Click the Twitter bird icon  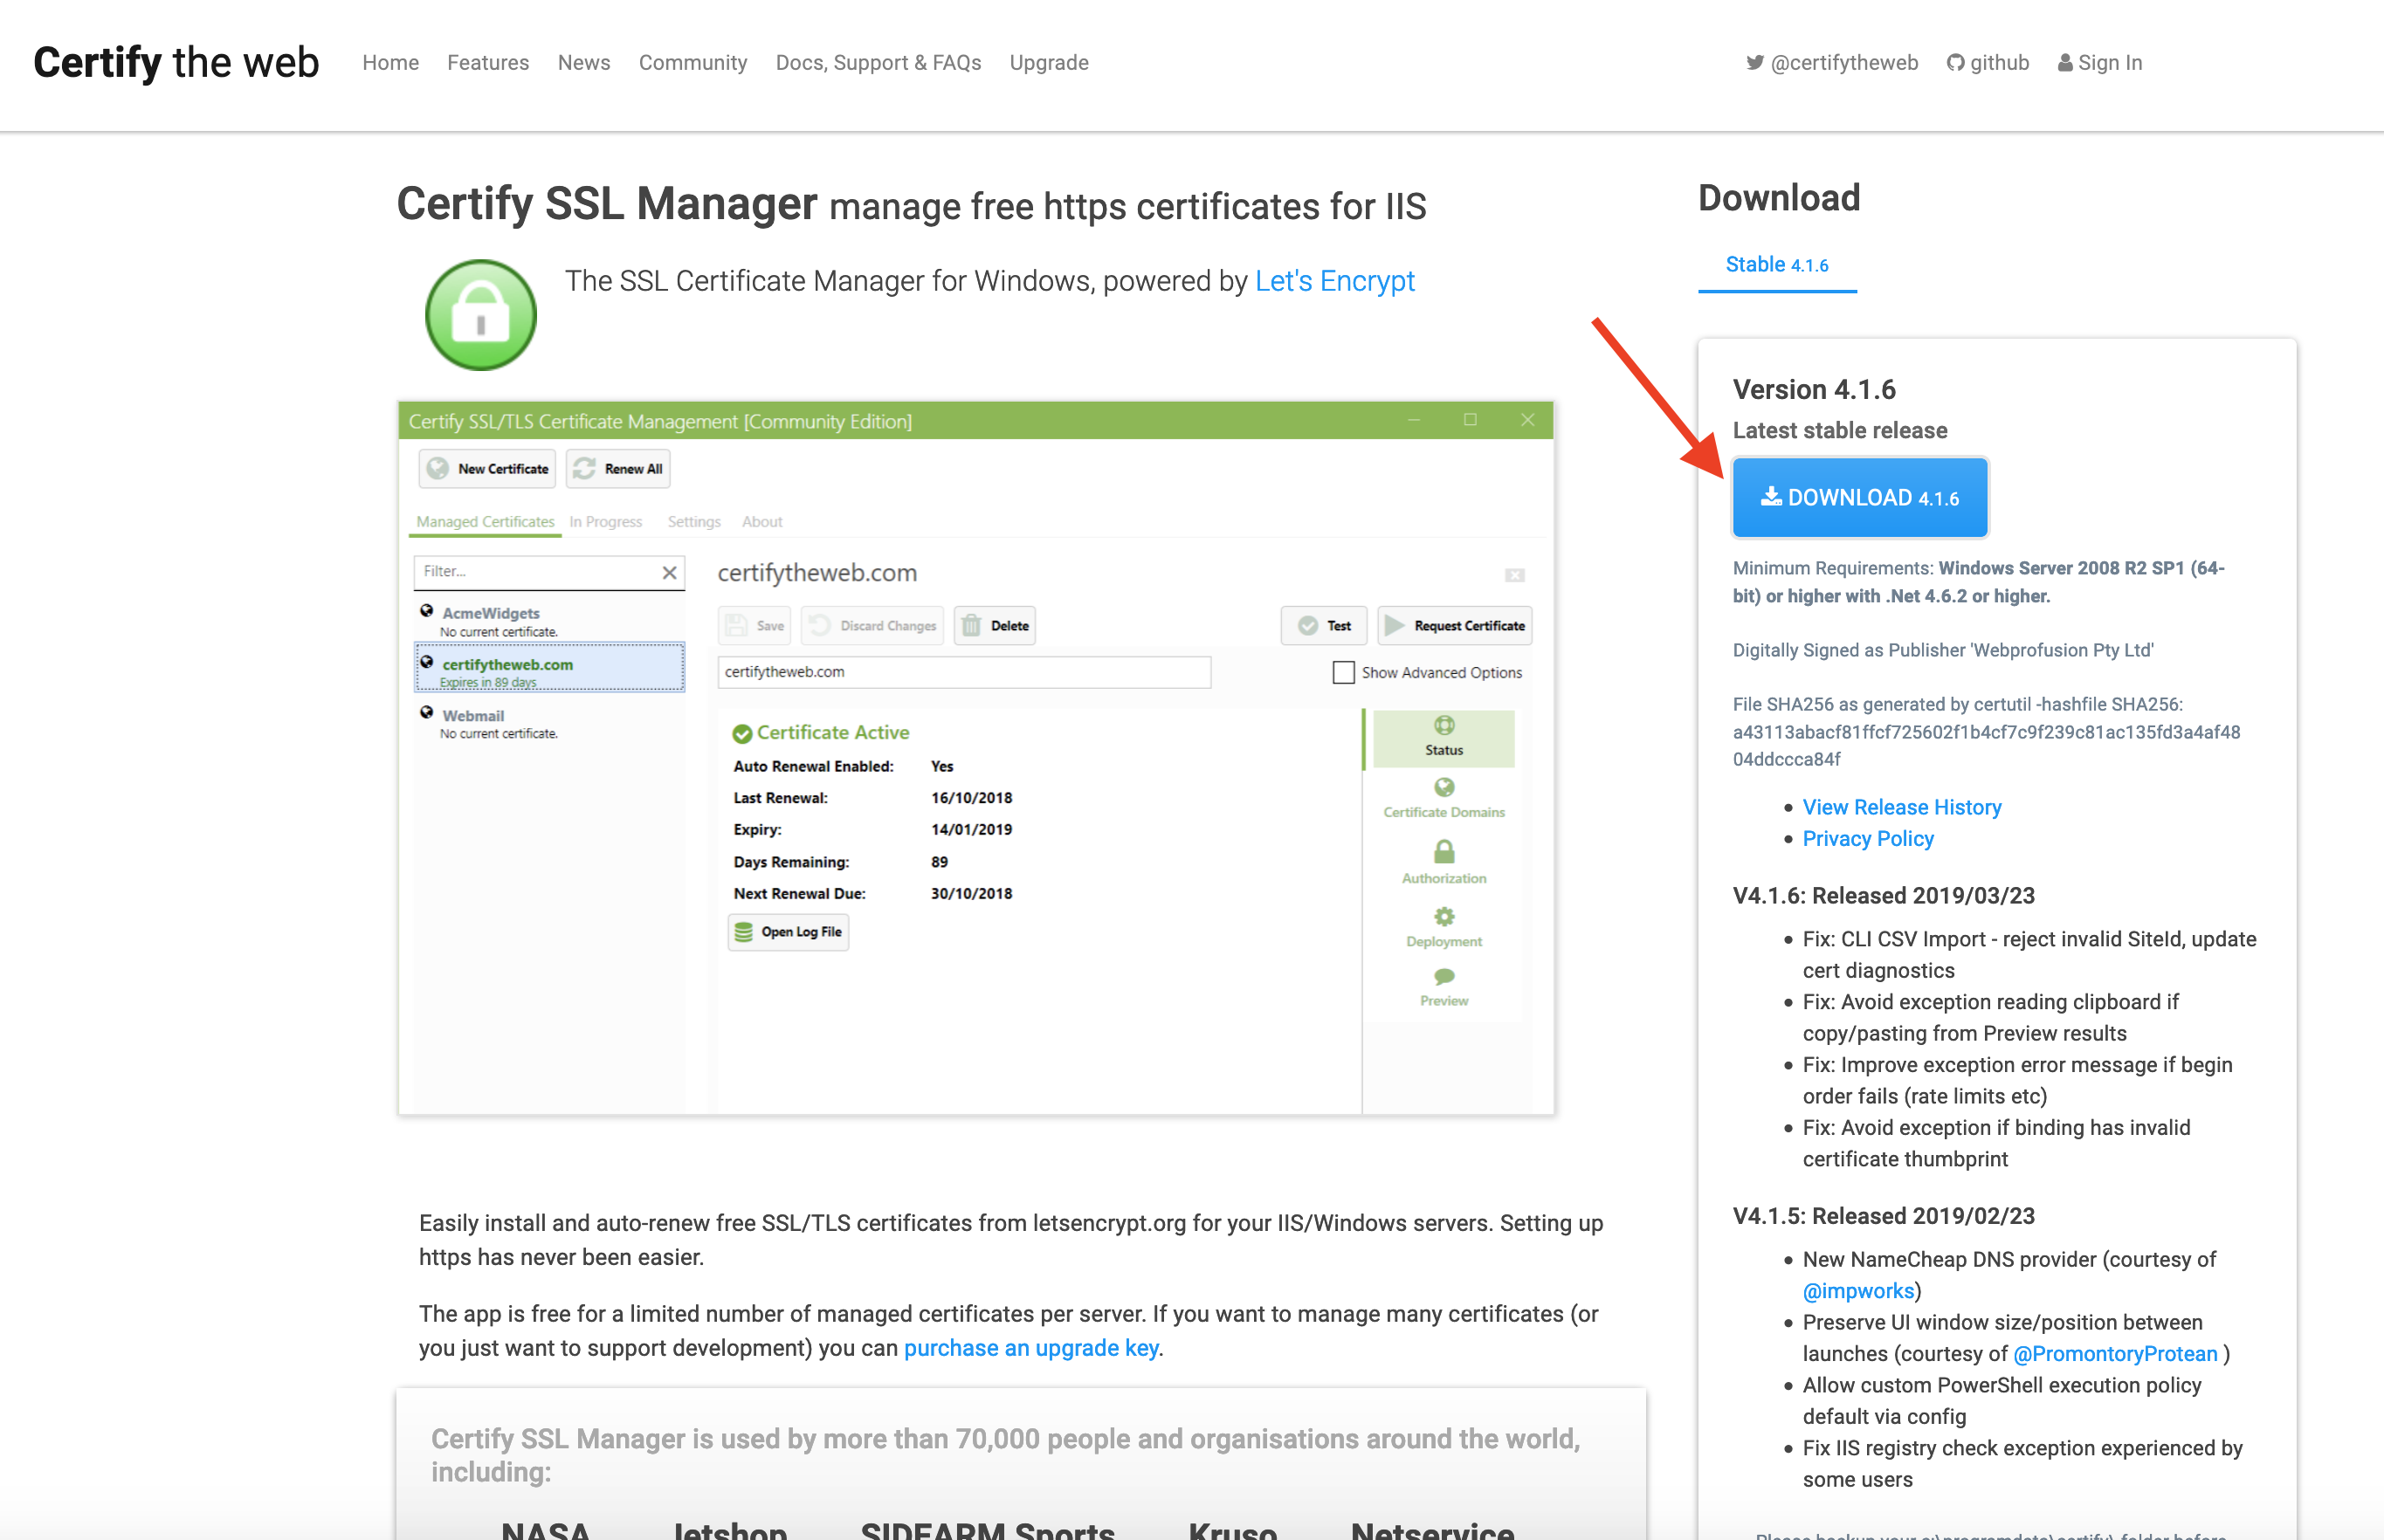(1755, 62)
